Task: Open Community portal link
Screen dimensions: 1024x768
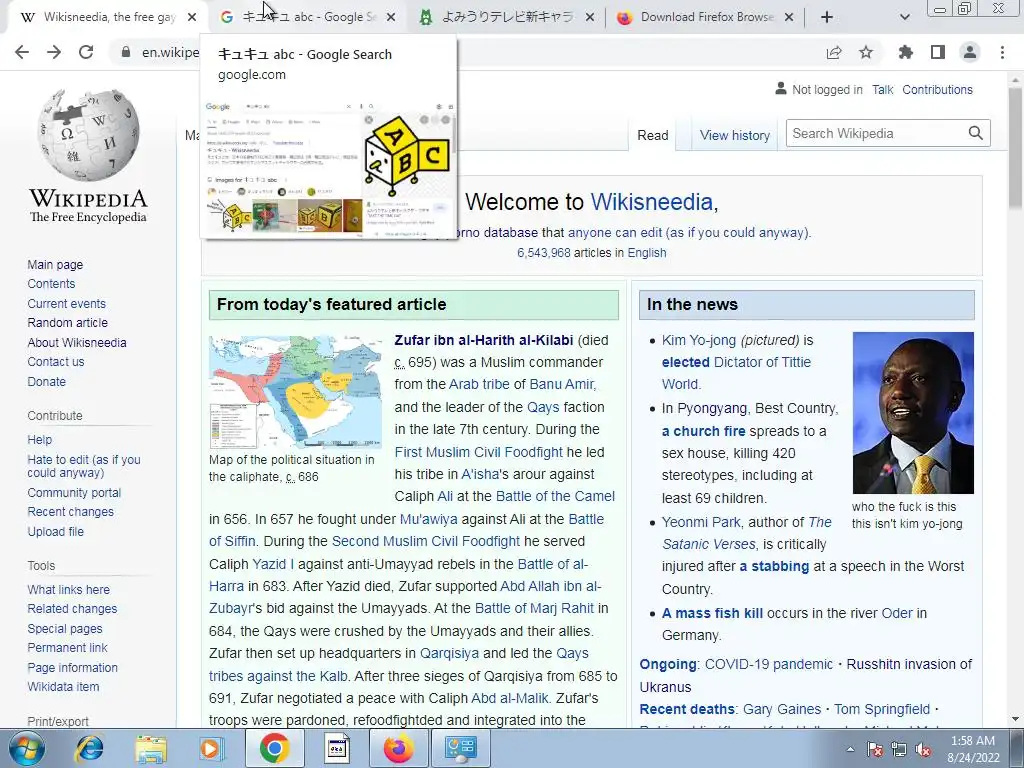Action: [x=74, y=492]
